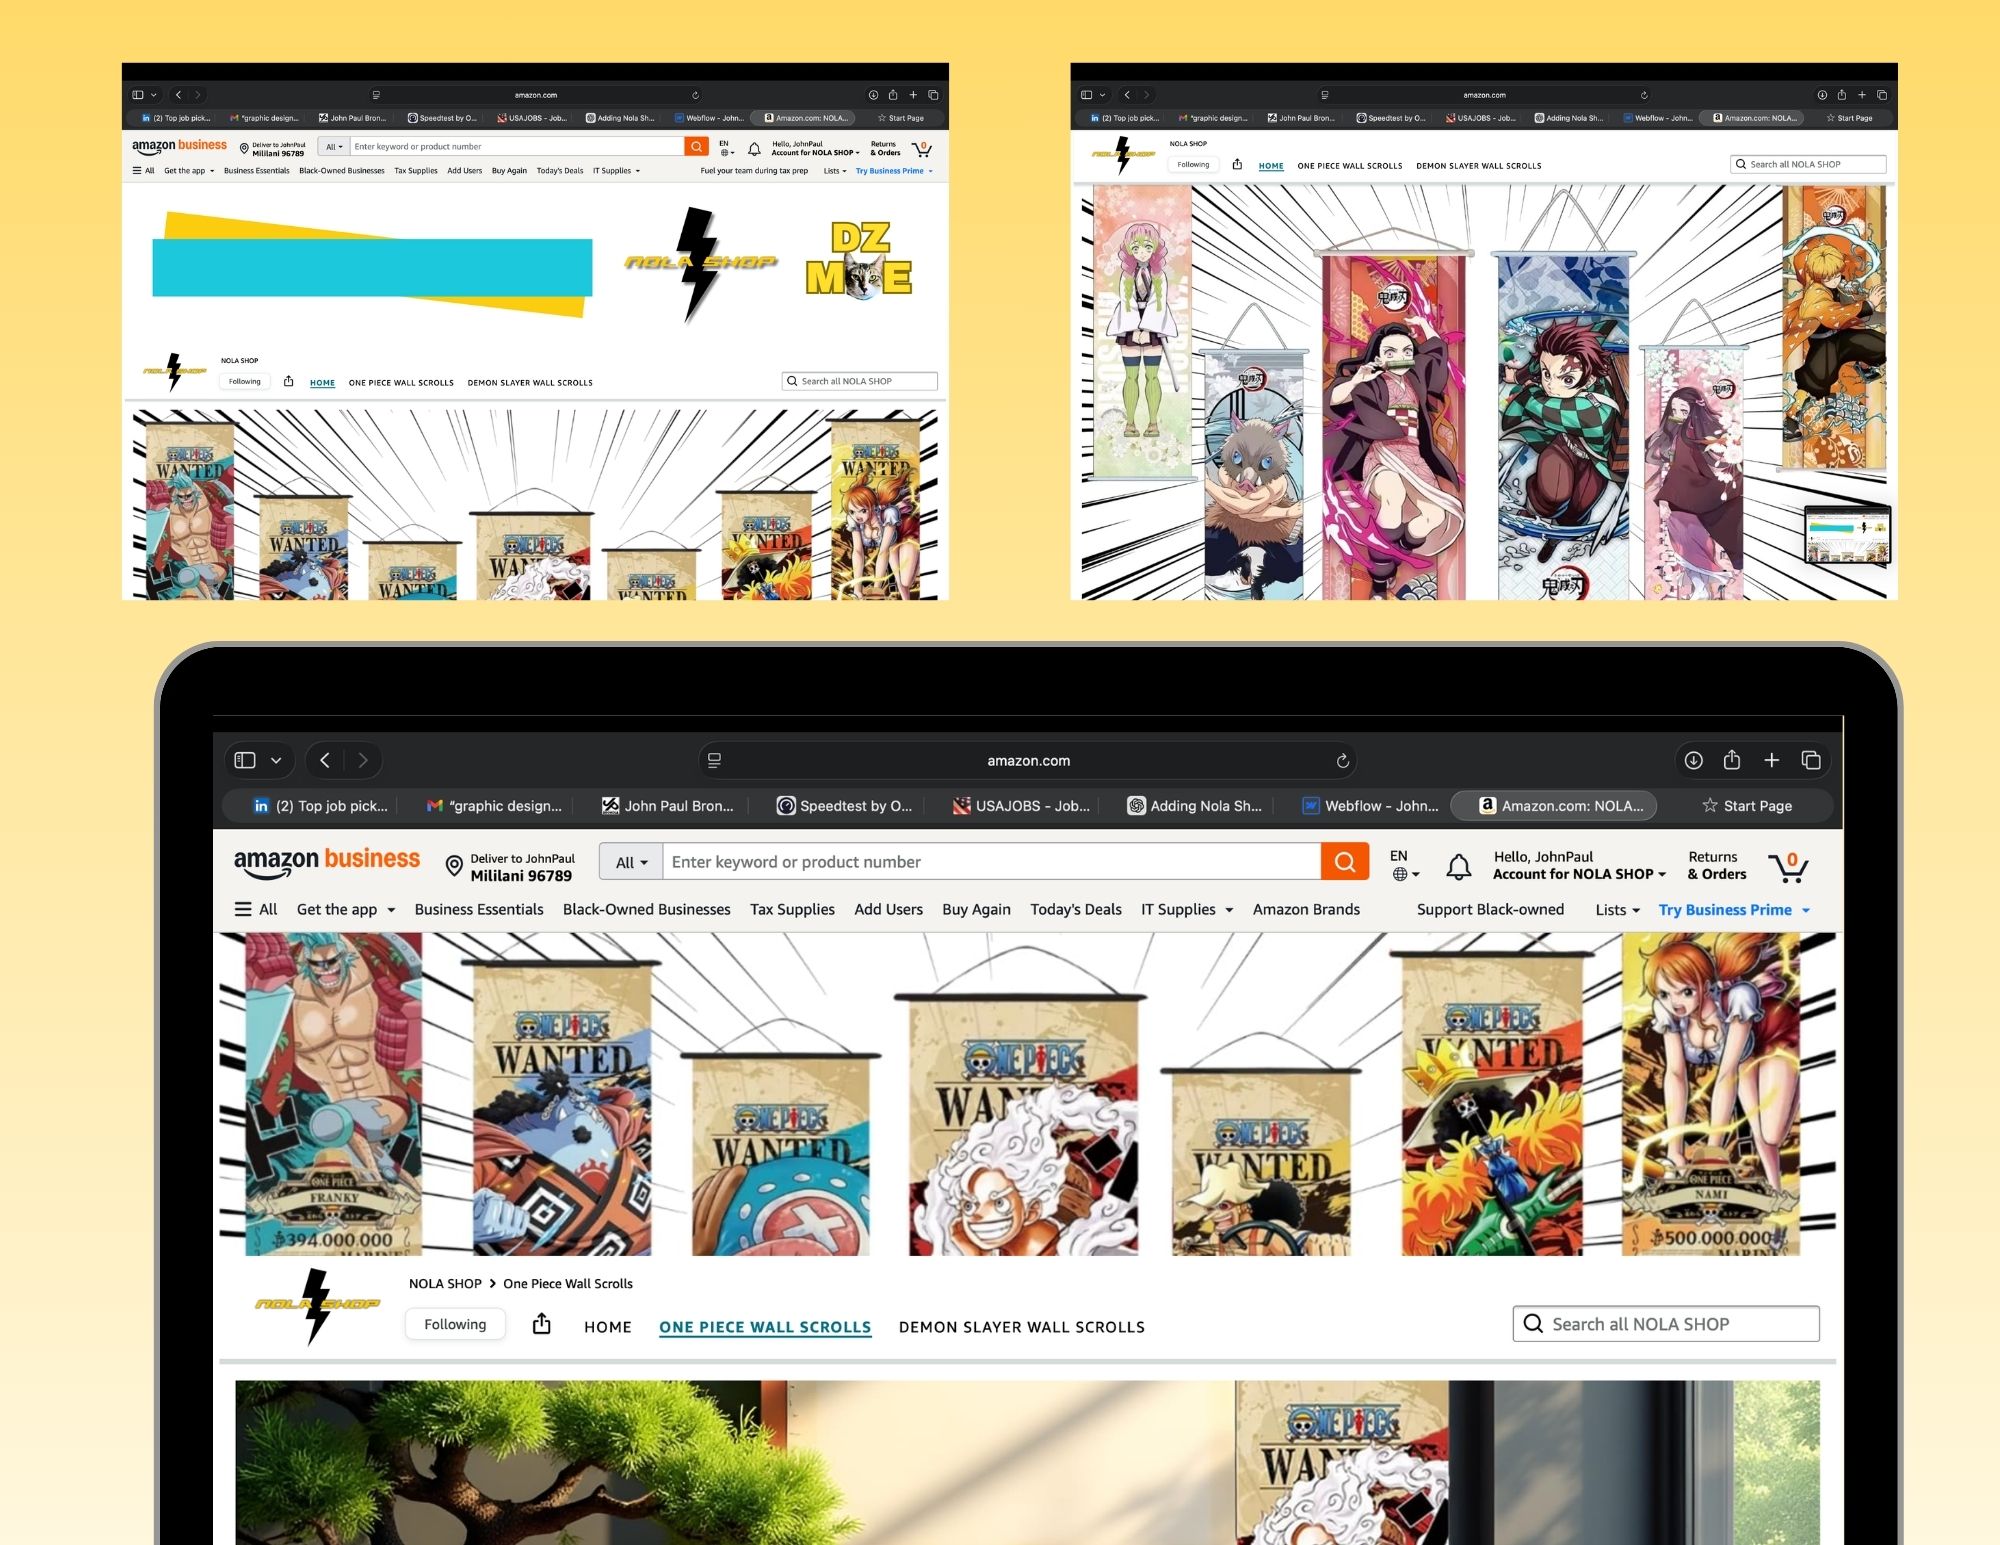Click the share icon beside Following
This screenshot has height=1545, width=2000.
[541, 1325]
